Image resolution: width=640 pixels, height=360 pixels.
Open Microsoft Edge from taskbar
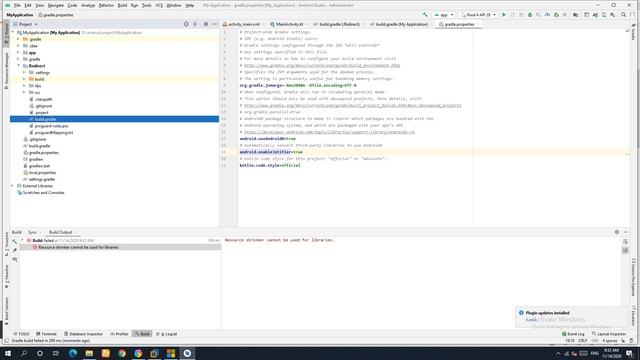(x=73, y=353)
